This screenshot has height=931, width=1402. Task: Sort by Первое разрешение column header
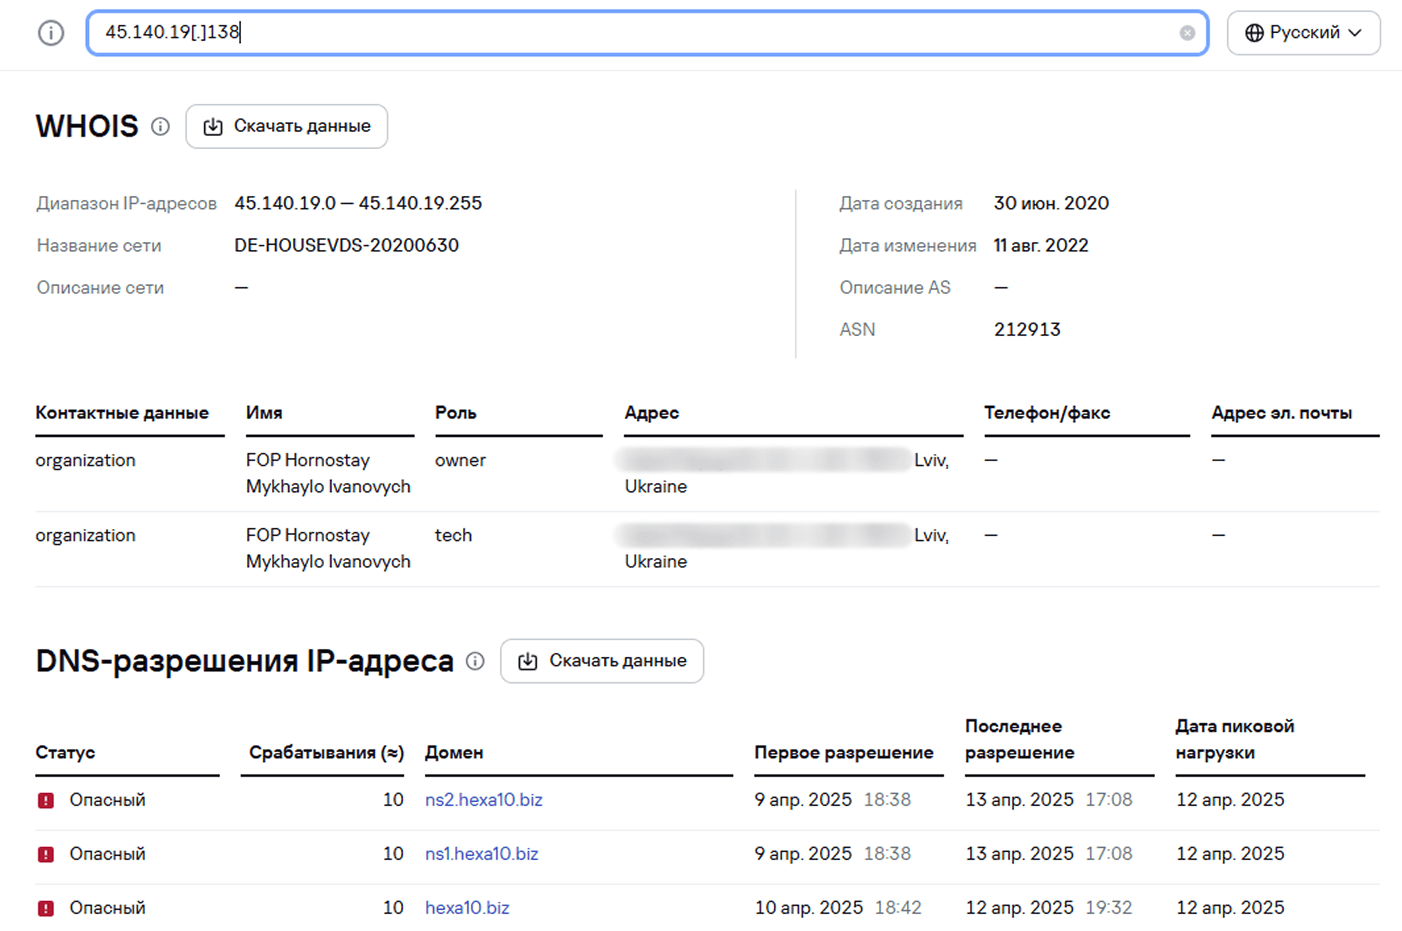pos(843,753)
